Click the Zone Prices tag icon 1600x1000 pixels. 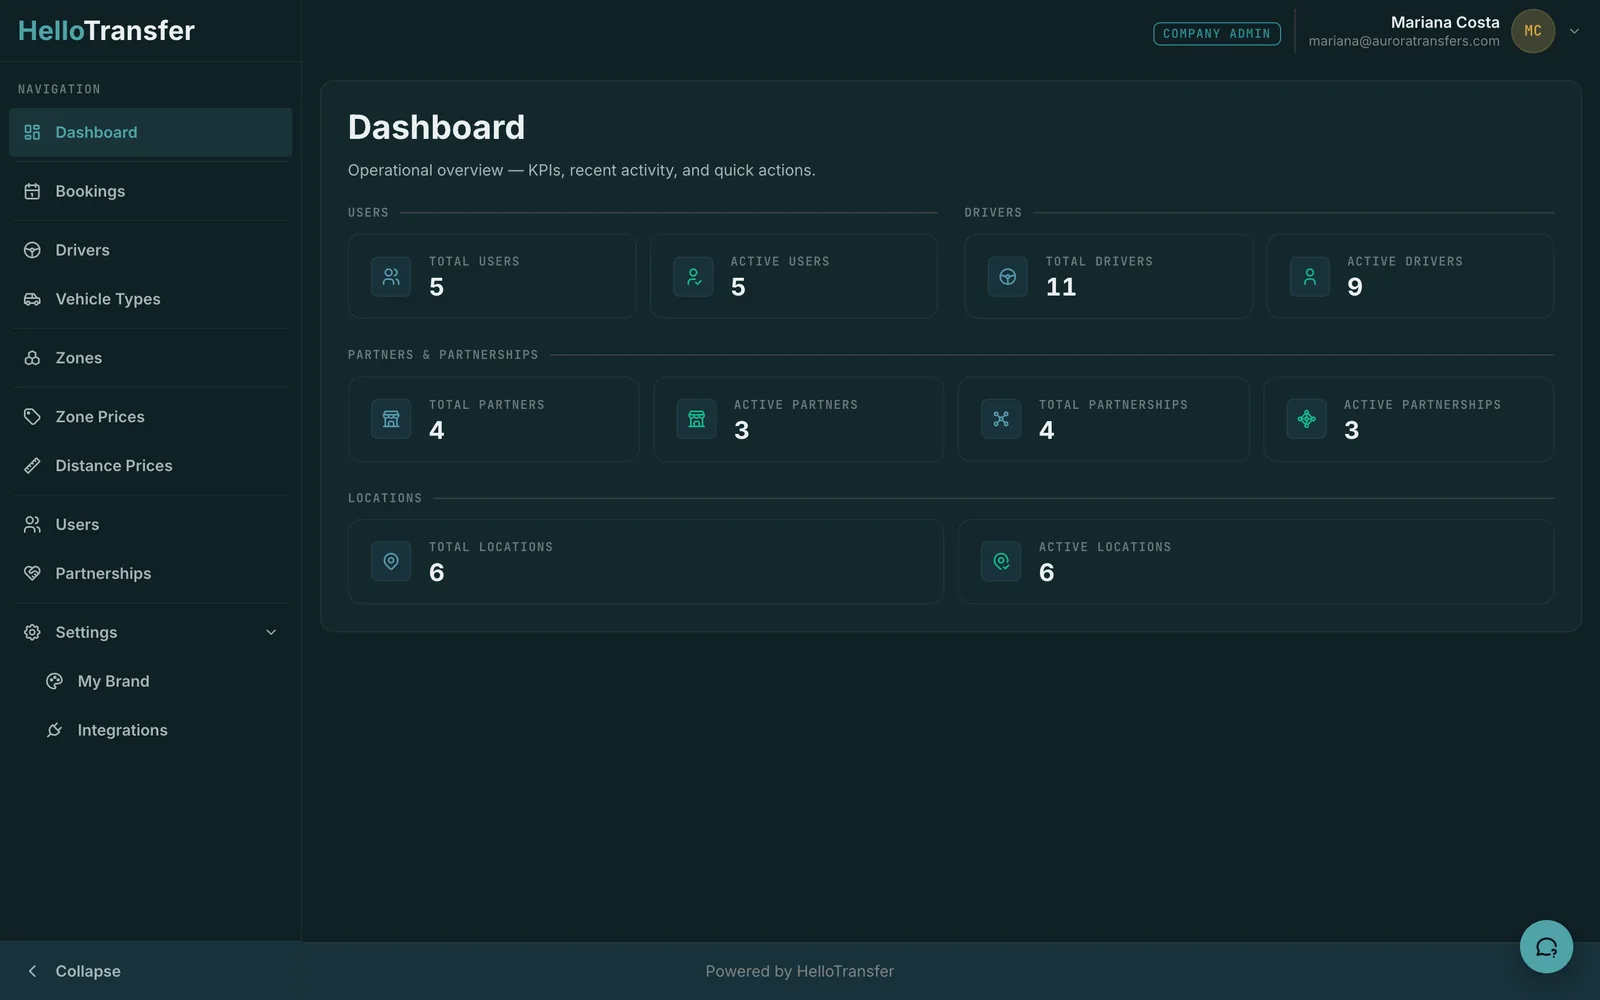tap(32, 417)
